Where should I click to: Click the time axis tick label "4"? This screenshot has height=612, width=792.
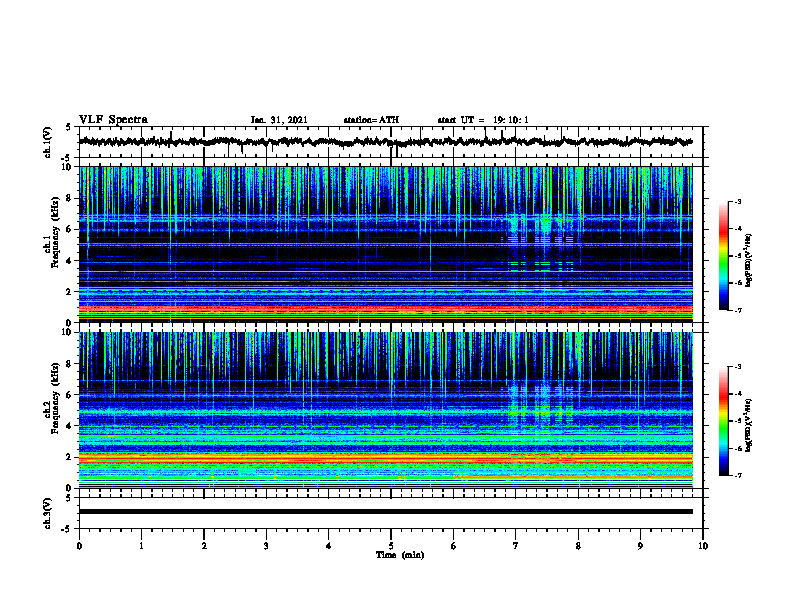pos(329,546)
